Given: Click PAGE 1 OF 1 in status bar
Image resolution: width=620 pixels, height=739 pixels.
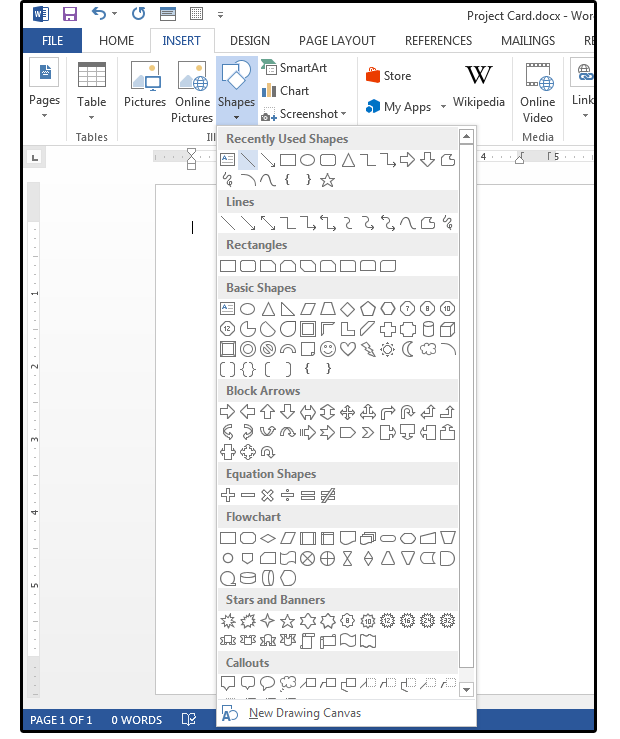Looking at the screenshot, I should [x=61, y=720].
